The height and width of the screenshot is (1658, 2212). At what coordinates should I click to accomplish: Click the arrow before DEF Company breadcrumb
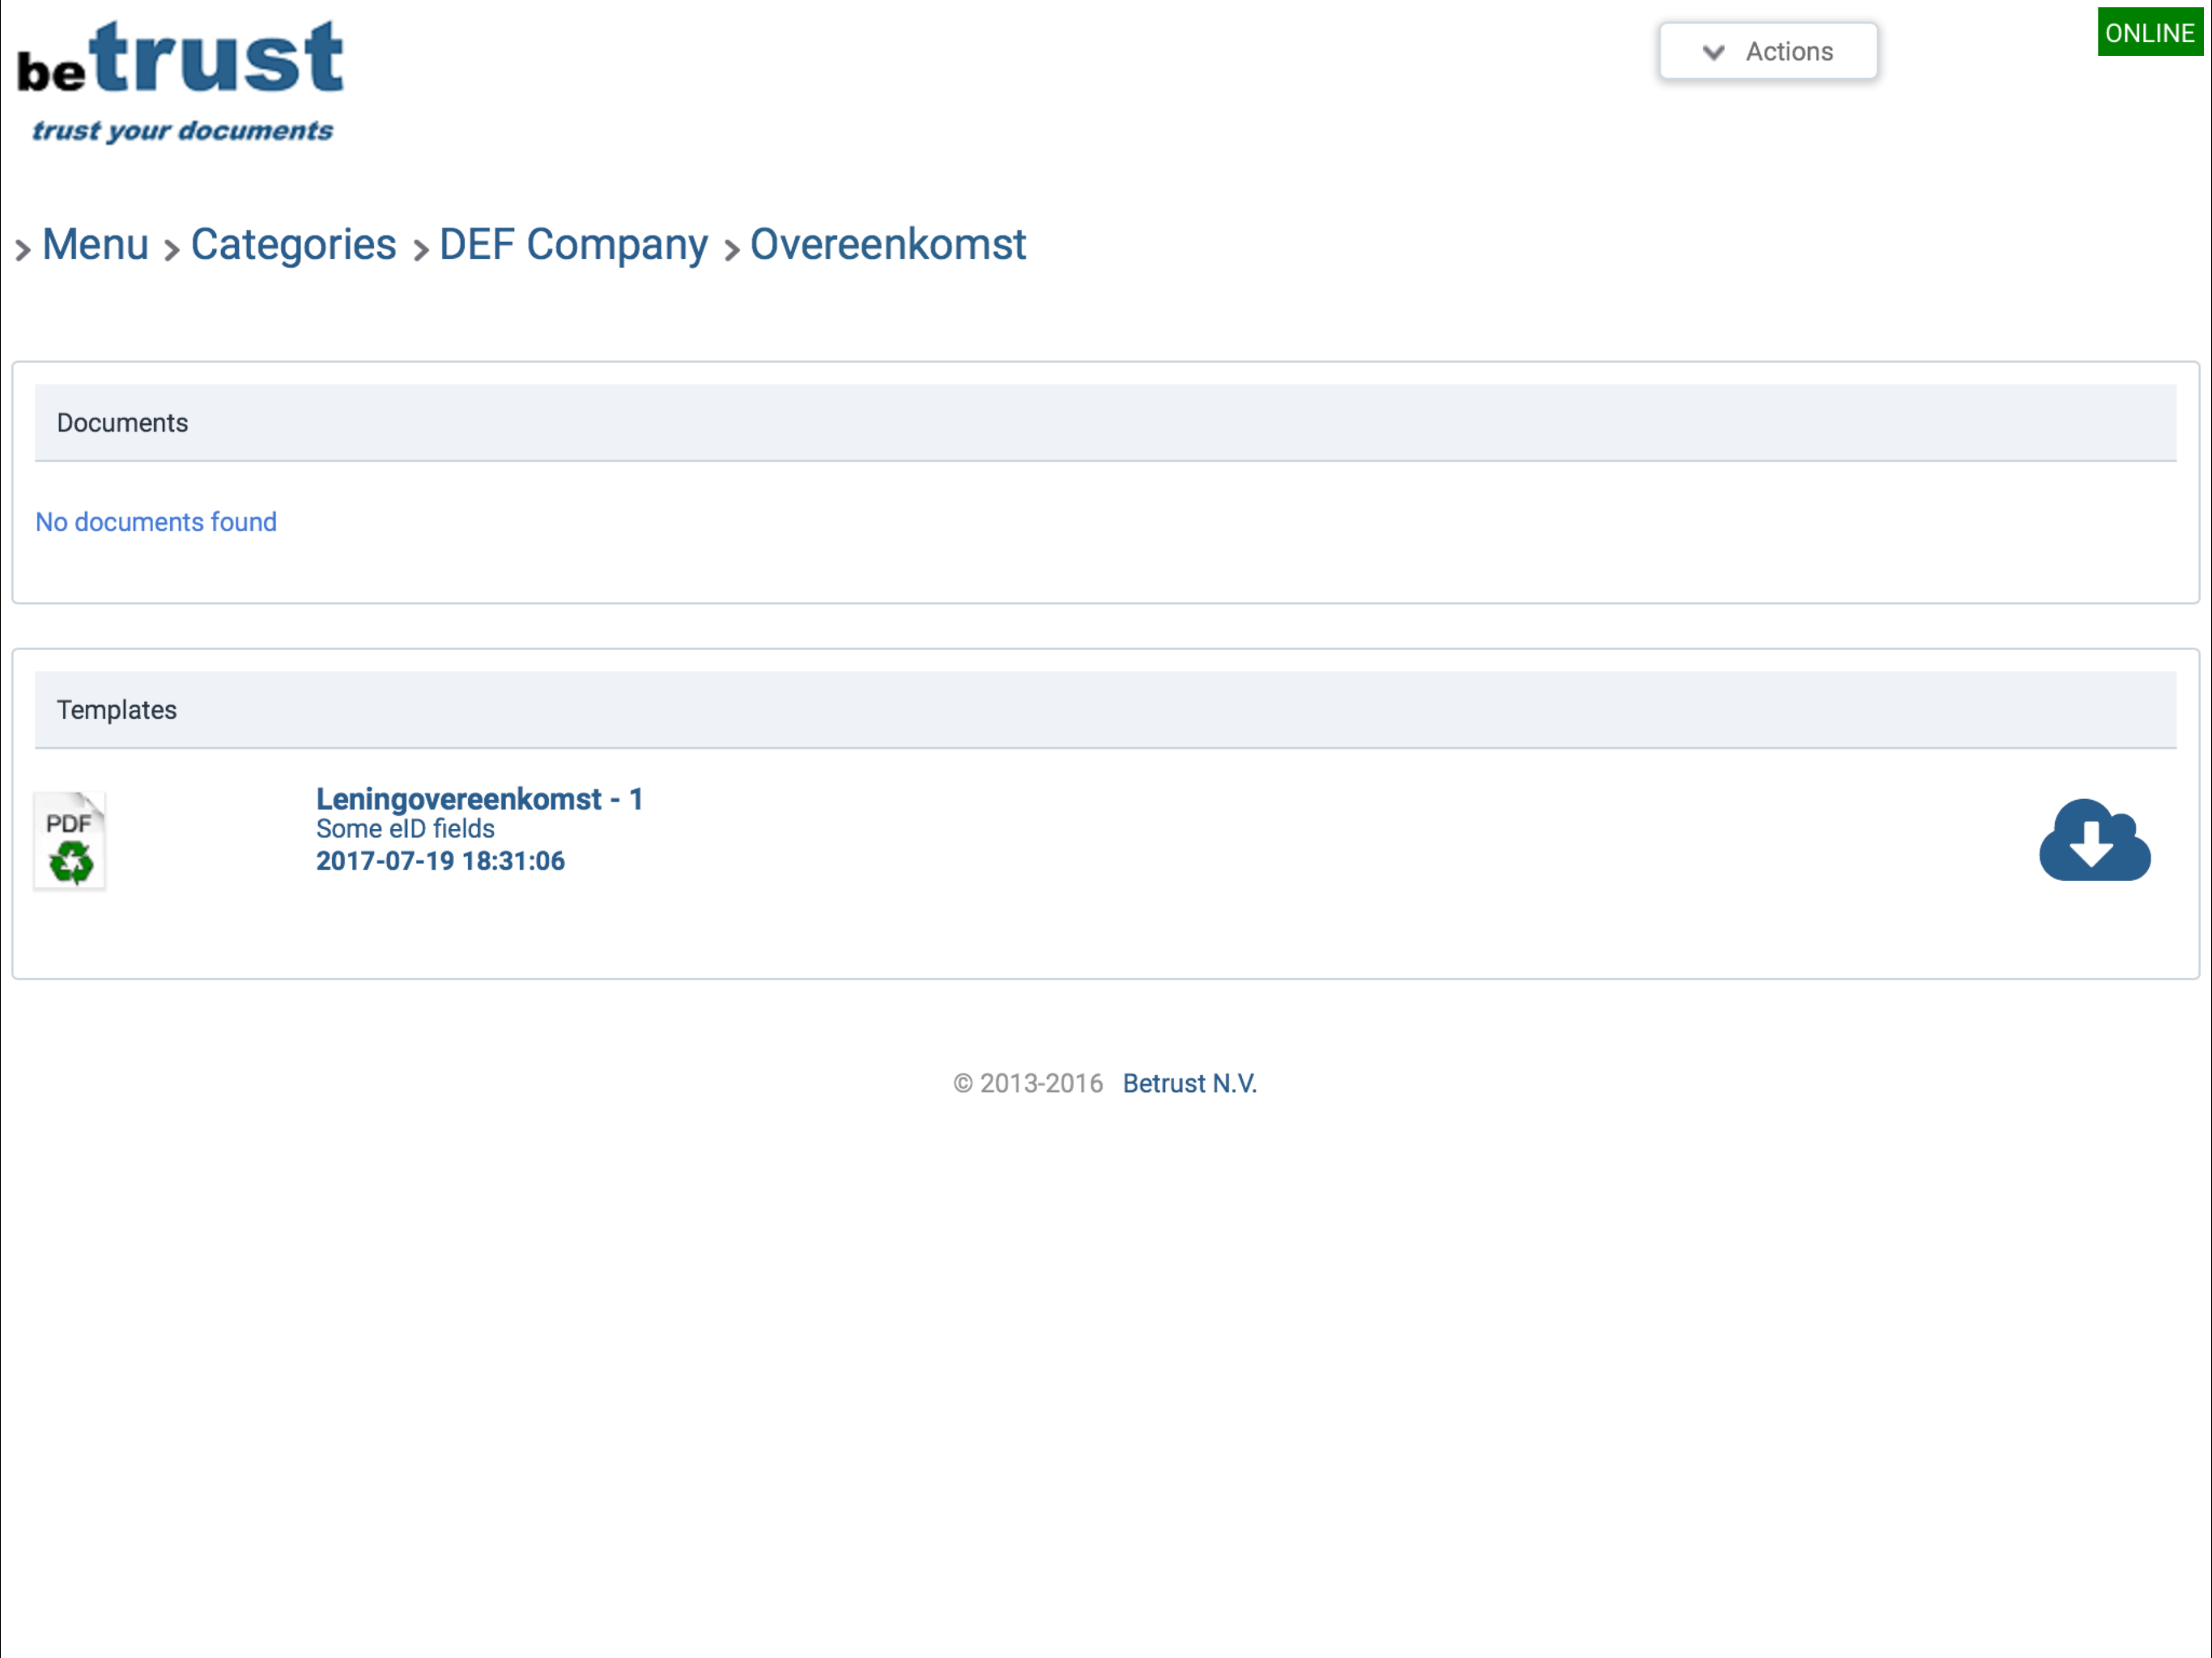click(420, 249)
